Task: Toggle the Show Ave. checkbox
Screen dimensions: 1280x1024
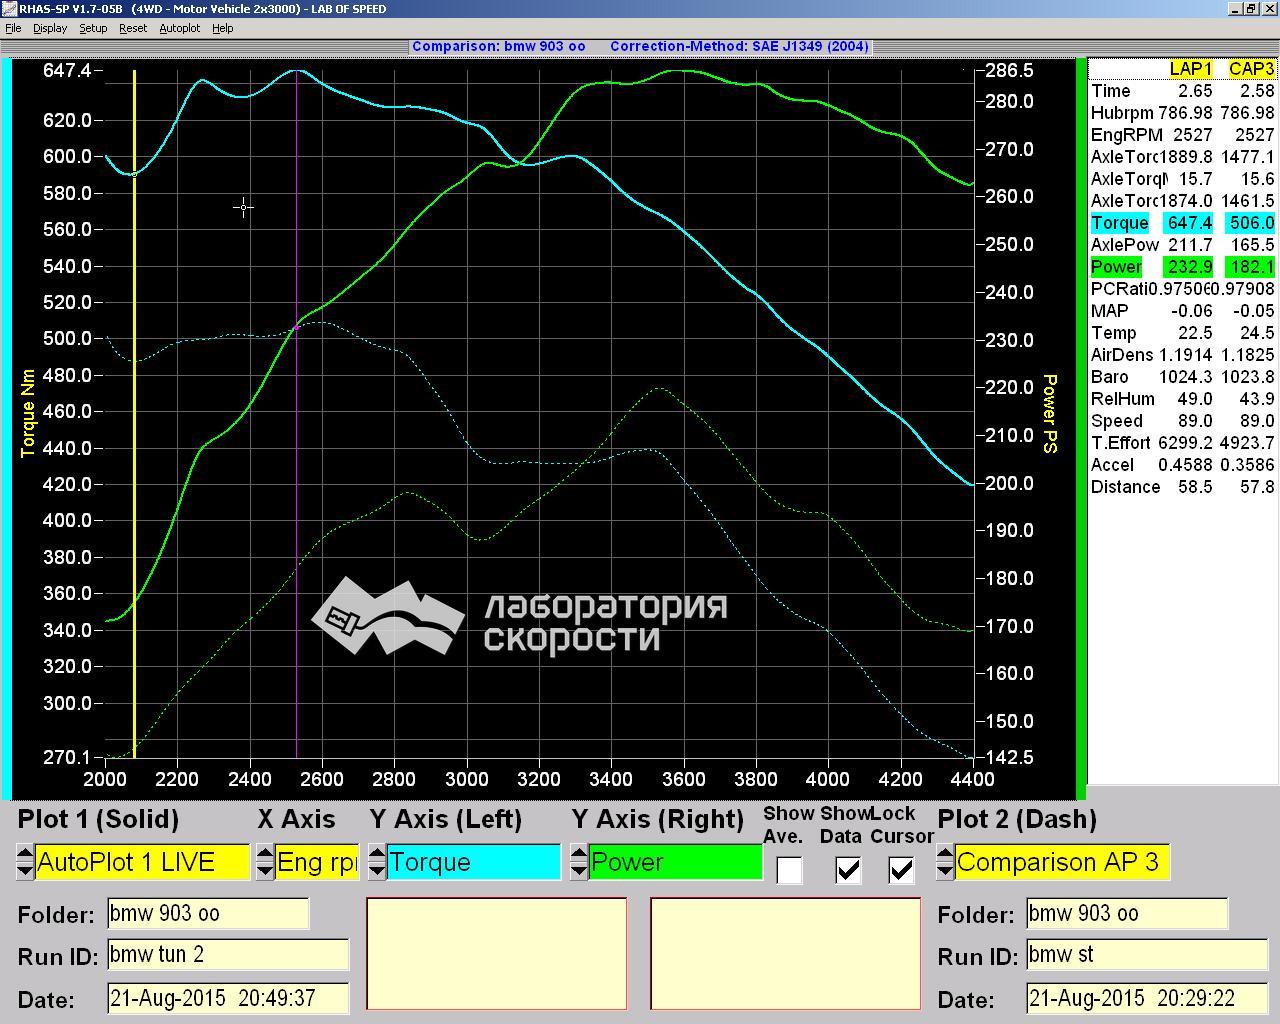Action: [789, 870]
